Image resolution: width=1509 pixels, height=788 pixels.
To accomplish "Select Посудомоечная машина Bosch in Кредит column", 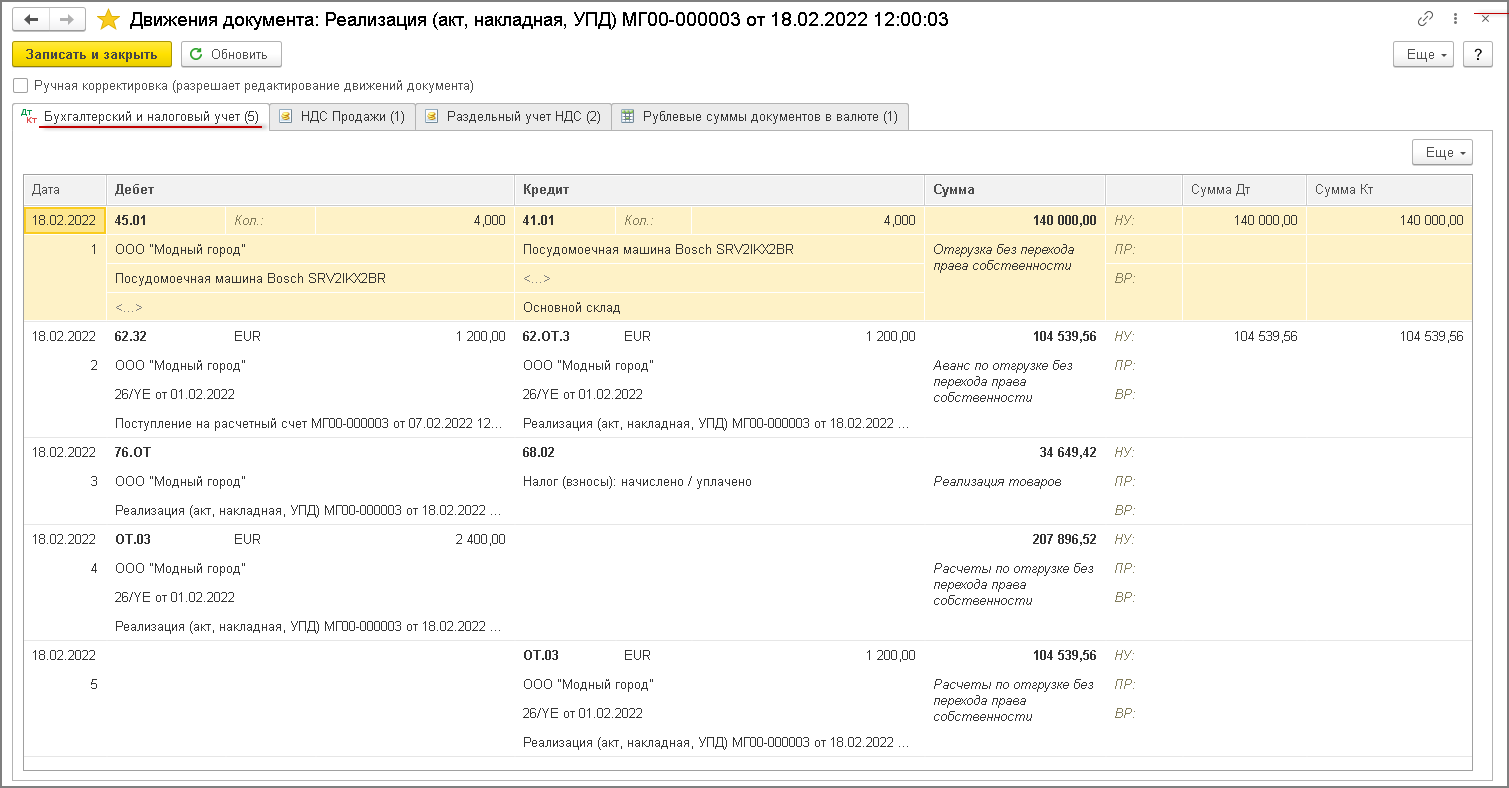I will coord(719,250).
